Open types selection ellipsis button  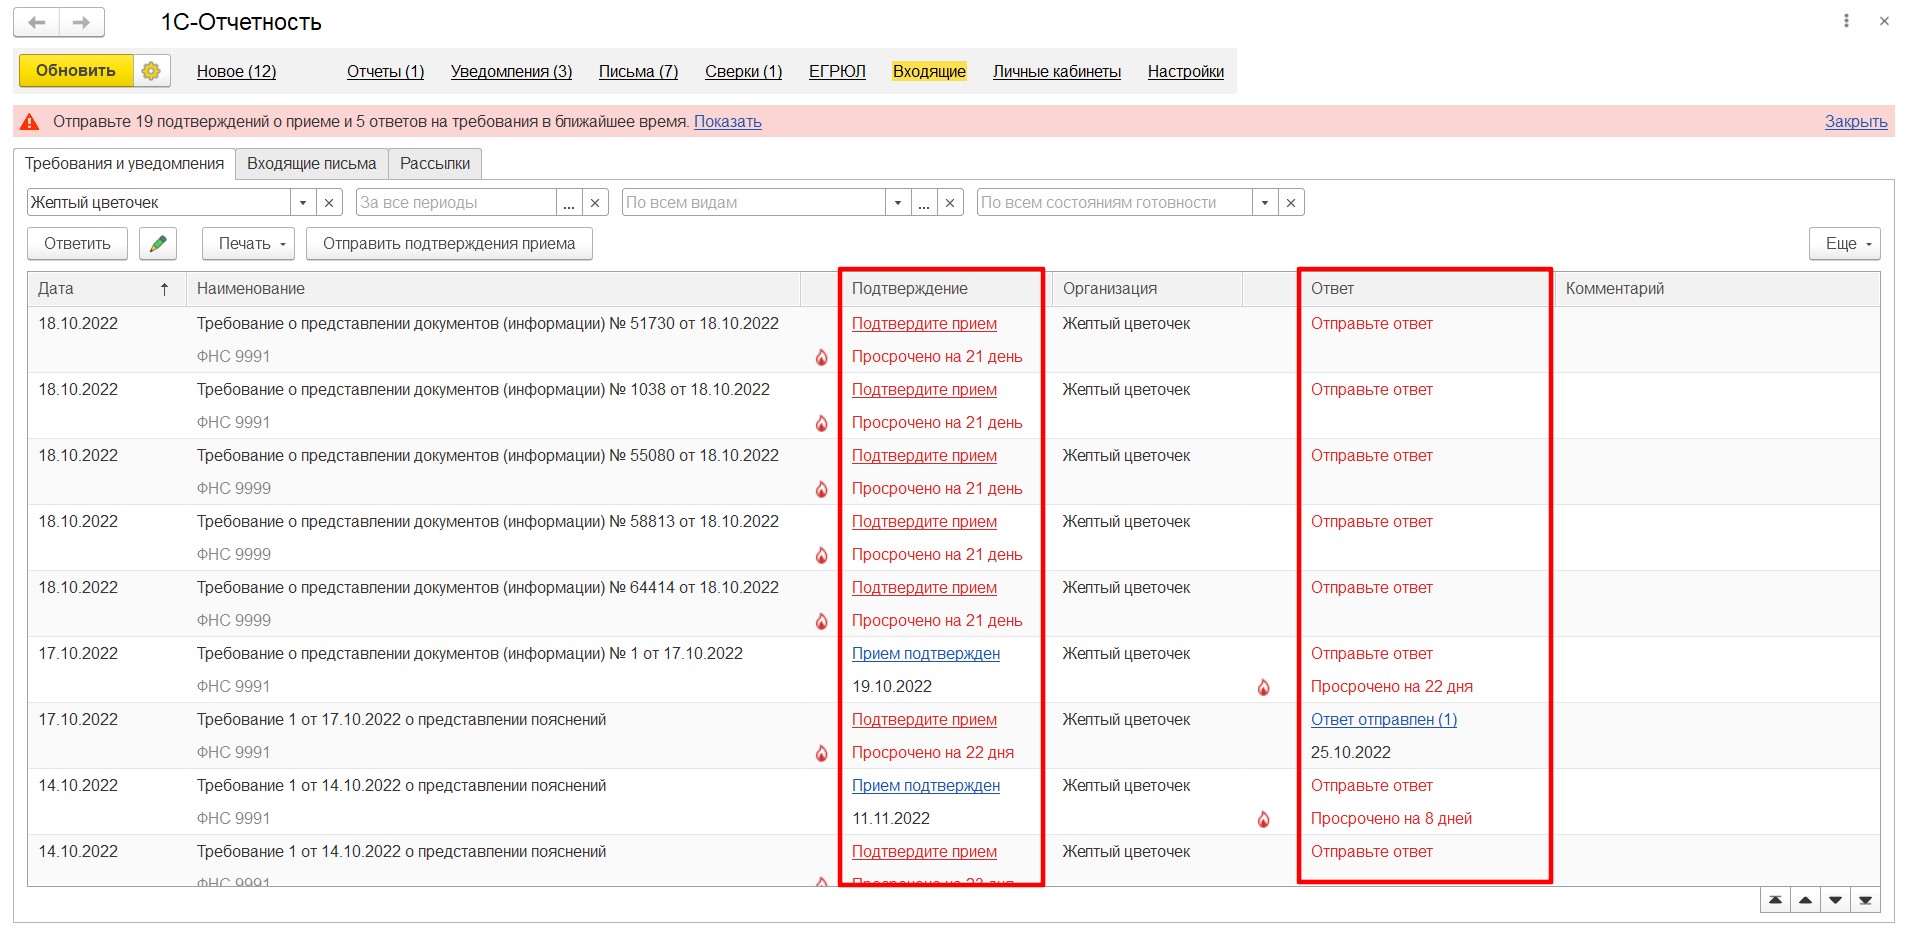click(x=924, y=202)
